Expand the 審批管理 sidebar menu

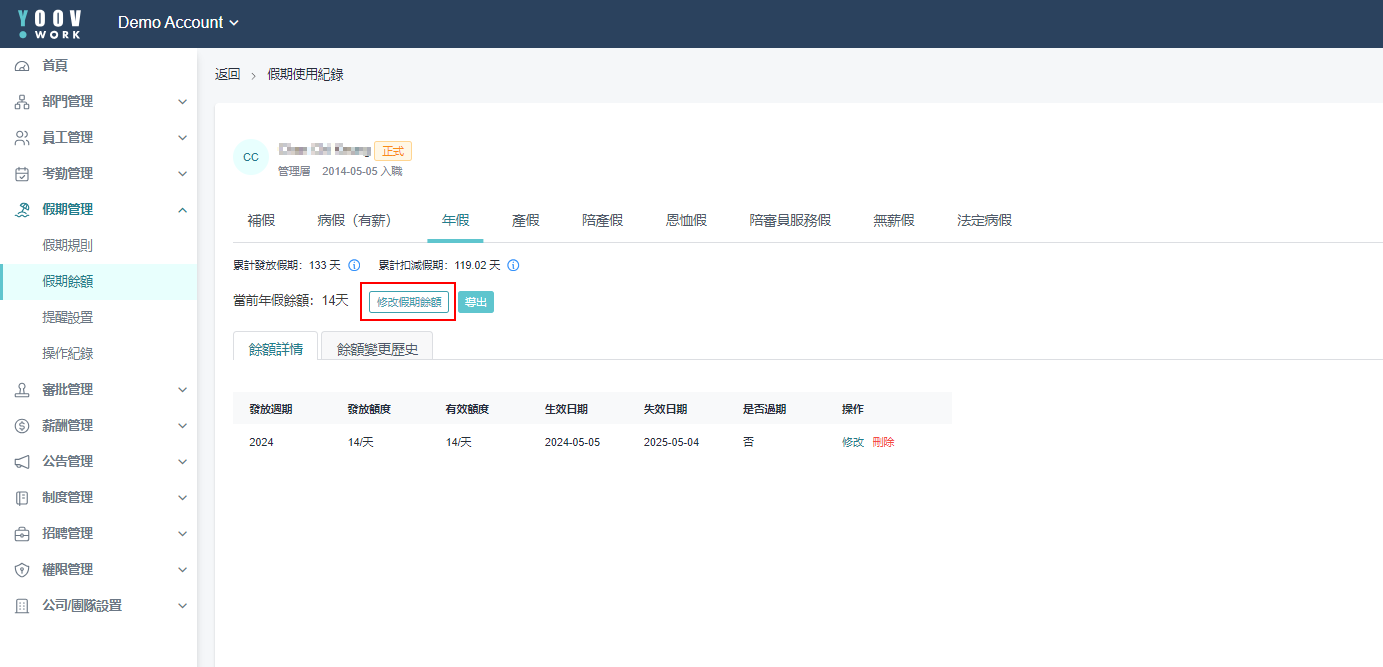coord(182,390)
